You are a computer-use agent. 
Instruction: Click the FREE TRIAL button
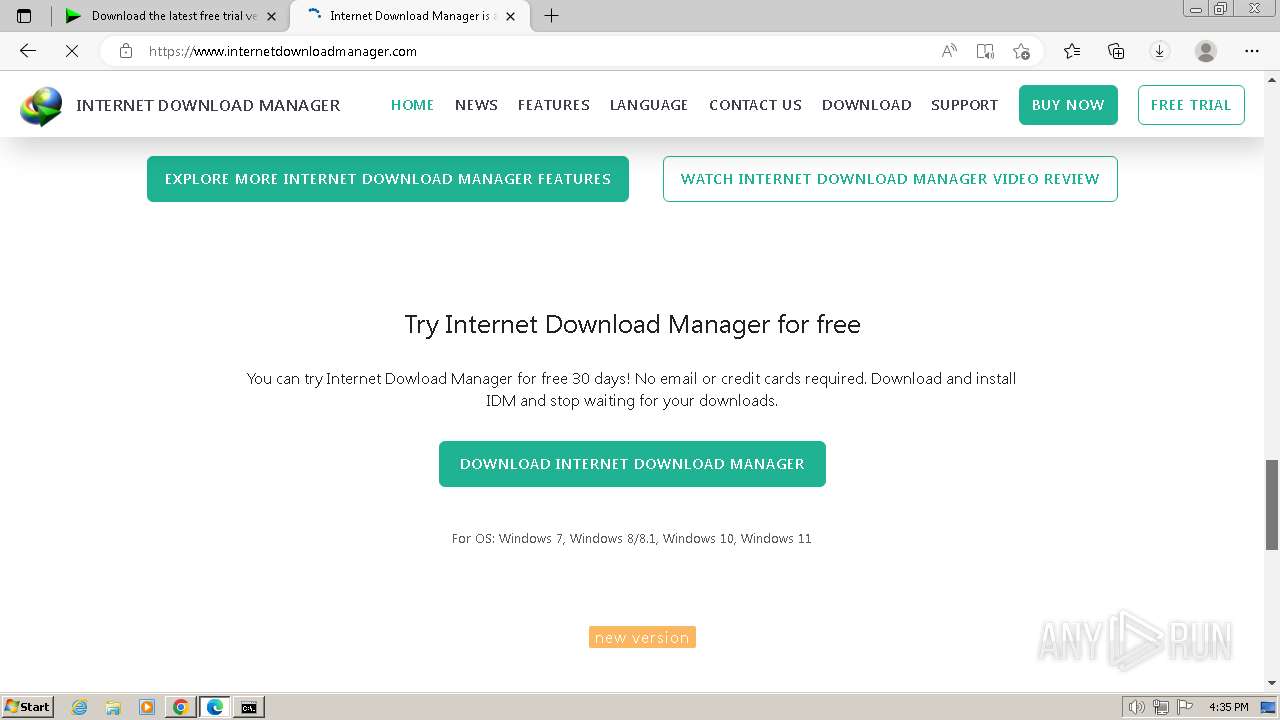pyautogui.click(x=1191, y=105)
